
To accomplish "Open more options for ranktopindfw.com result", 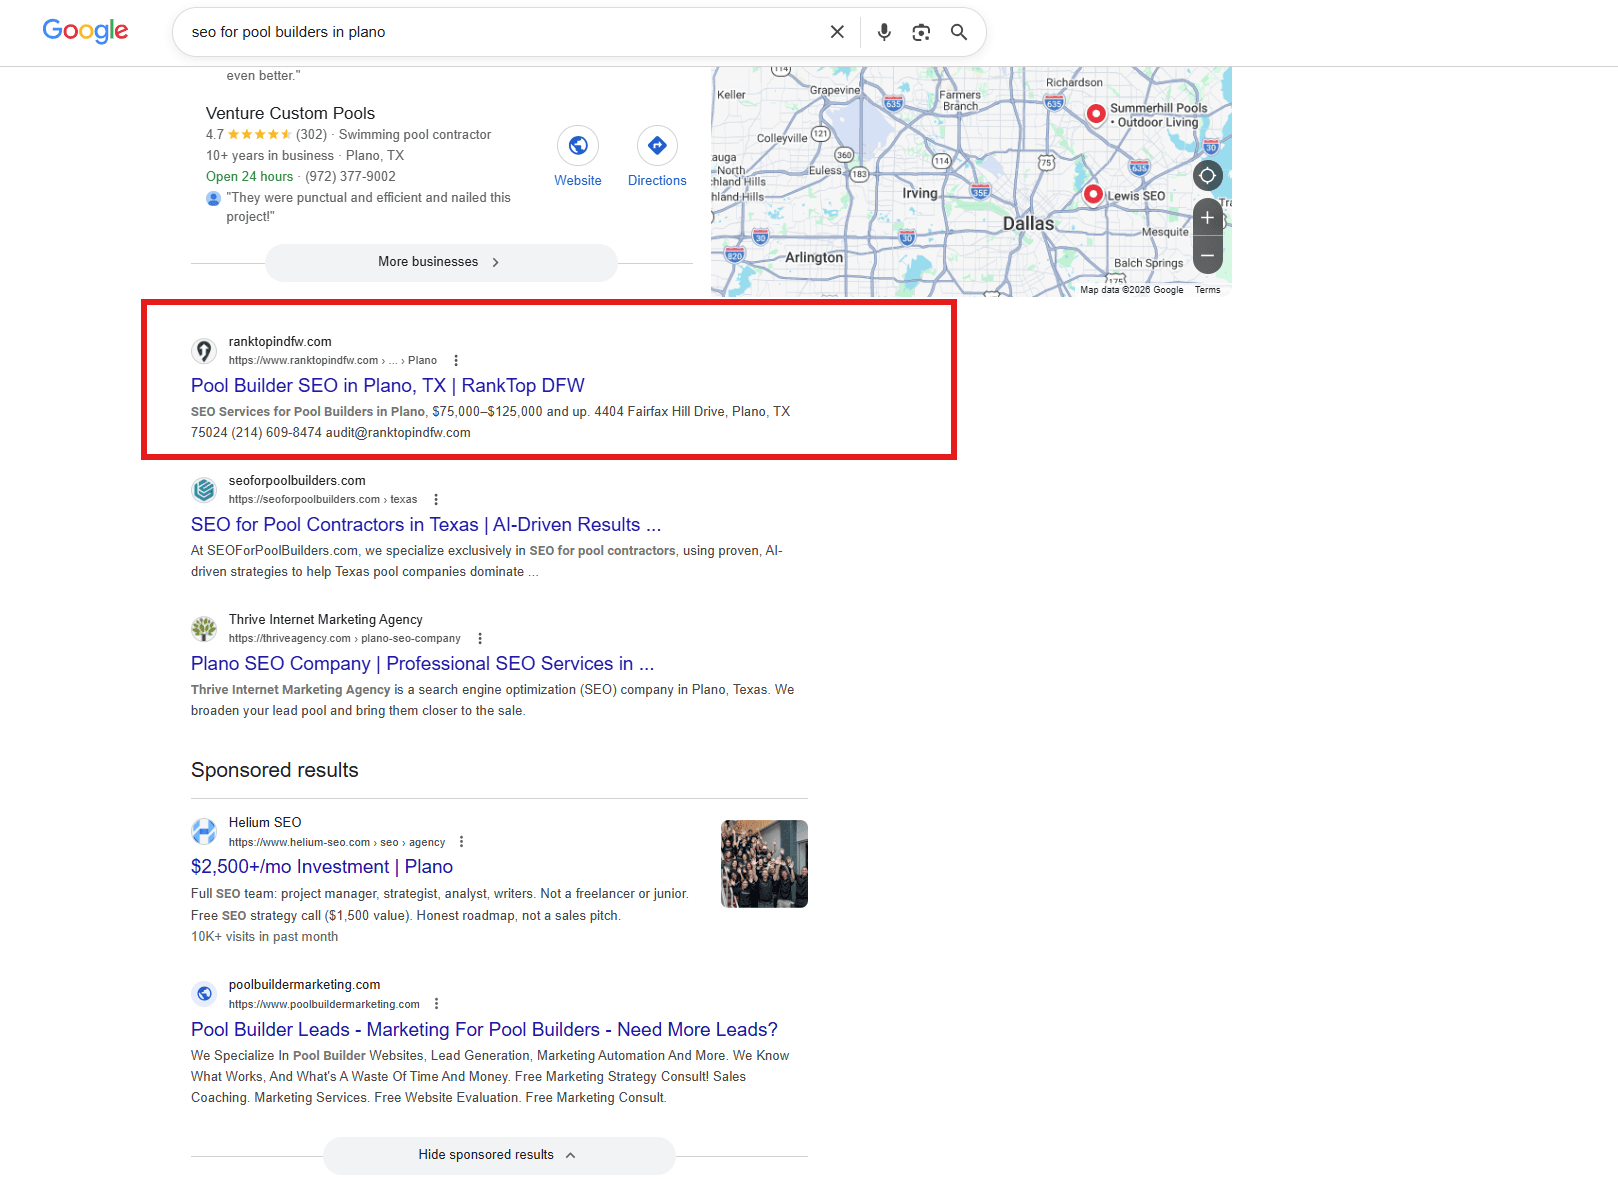I will [x=456, y=361].
